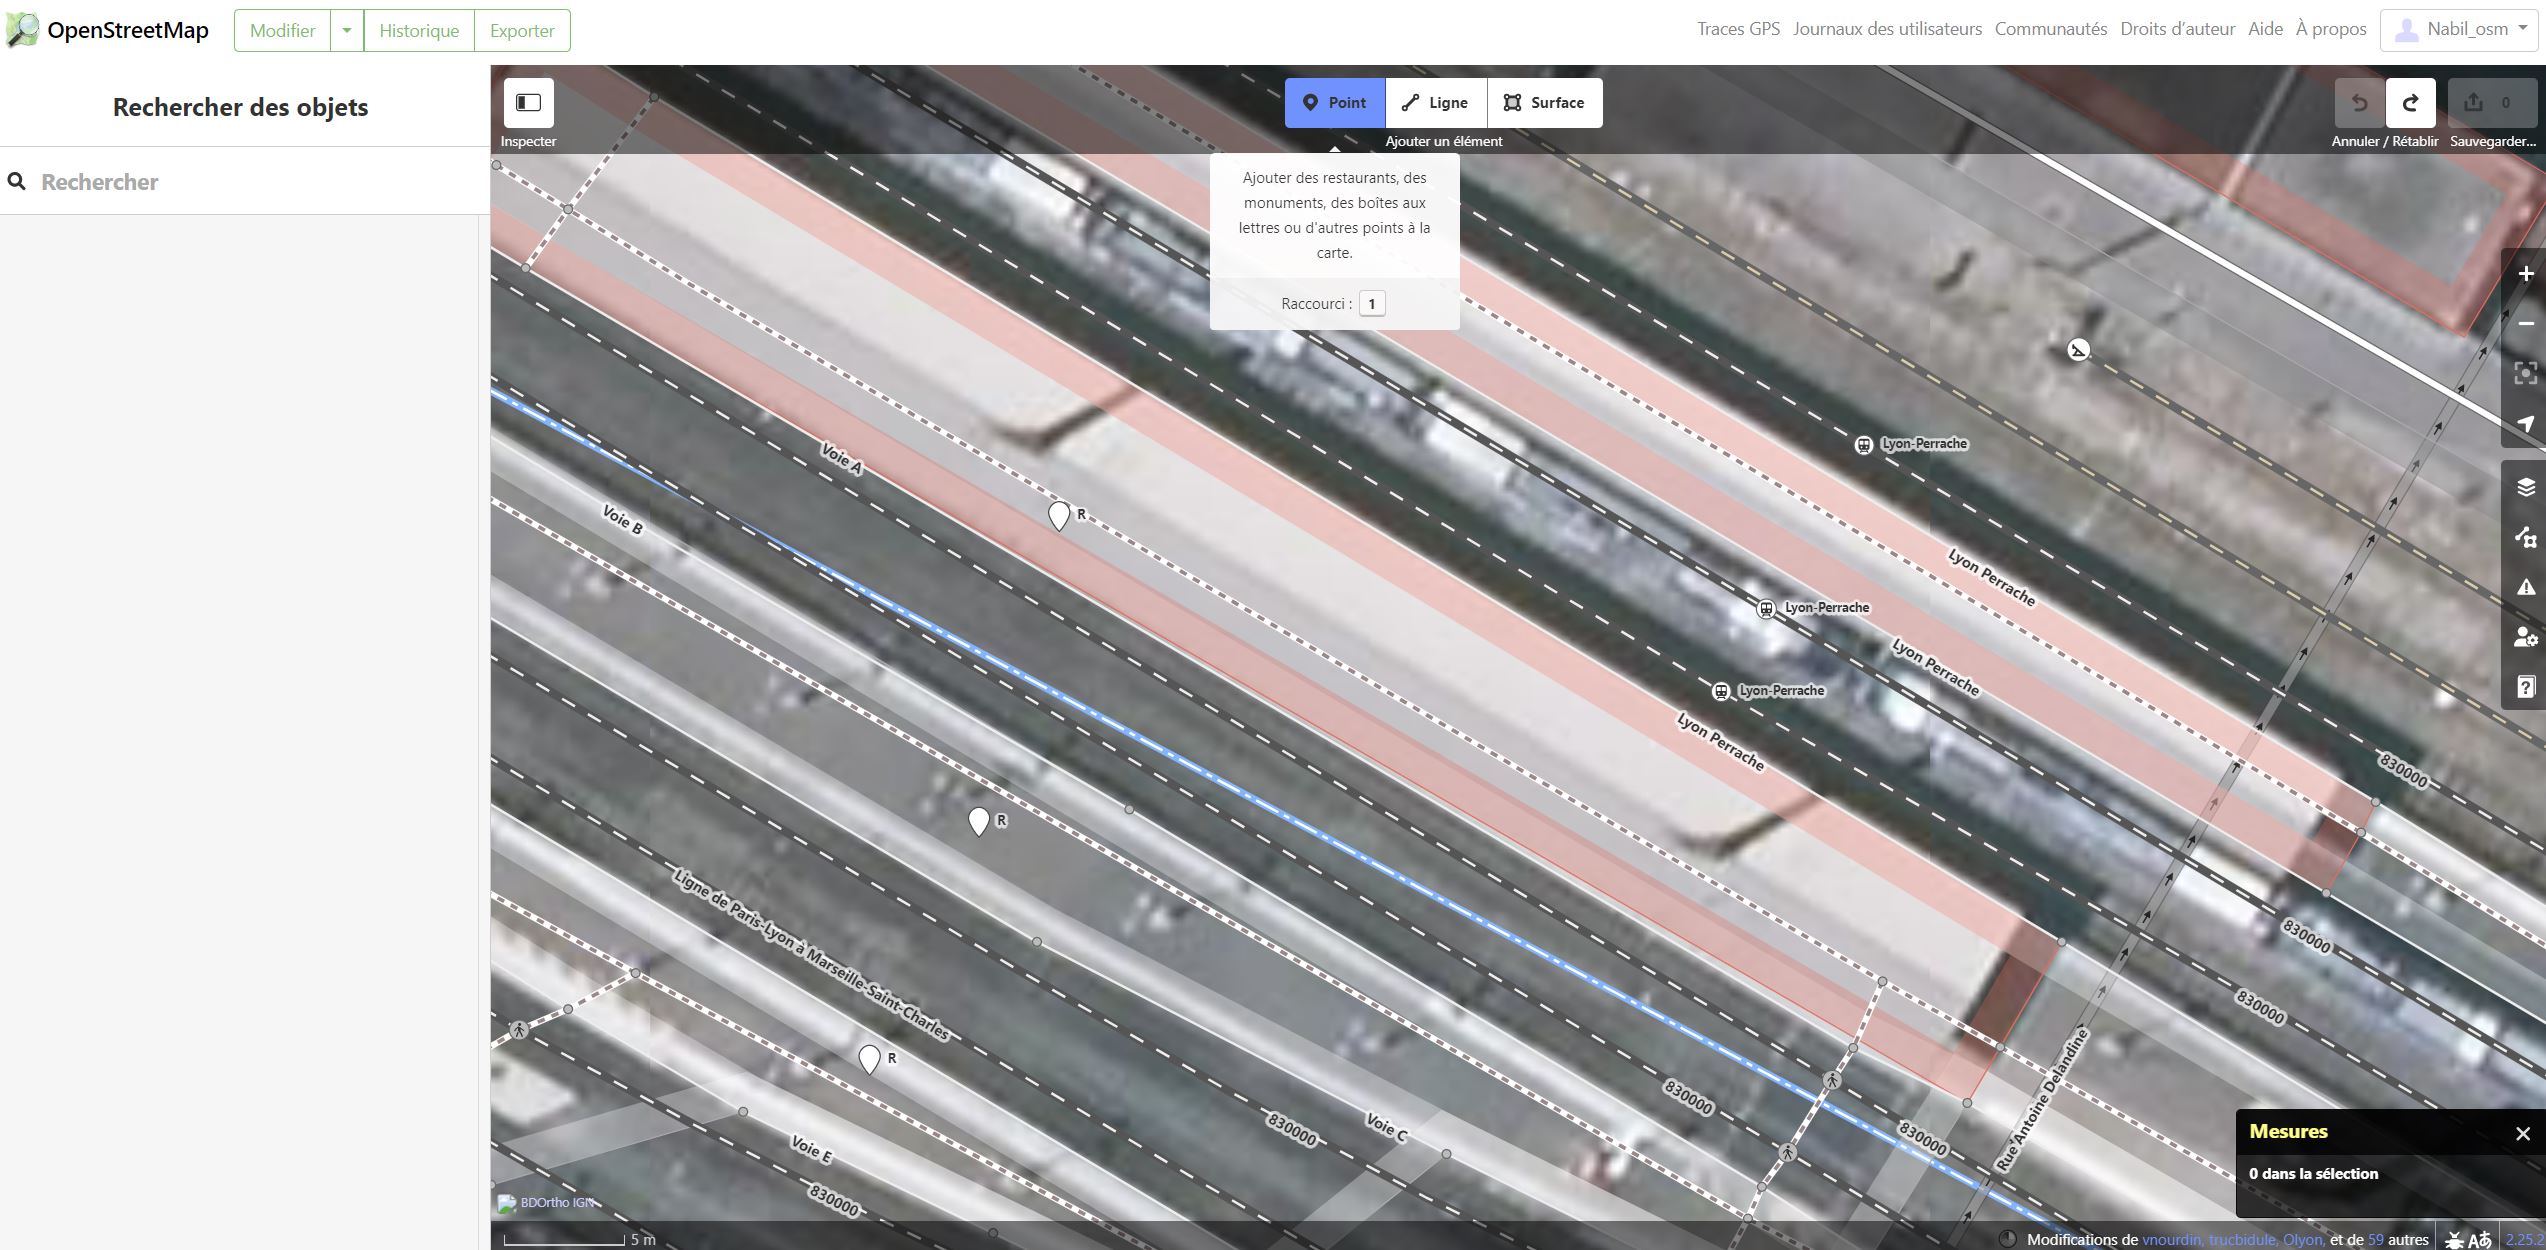The image size is (2546, 1250).
Task: Click the Annuler (undo) arrow
Action: tap(2360, 103)
